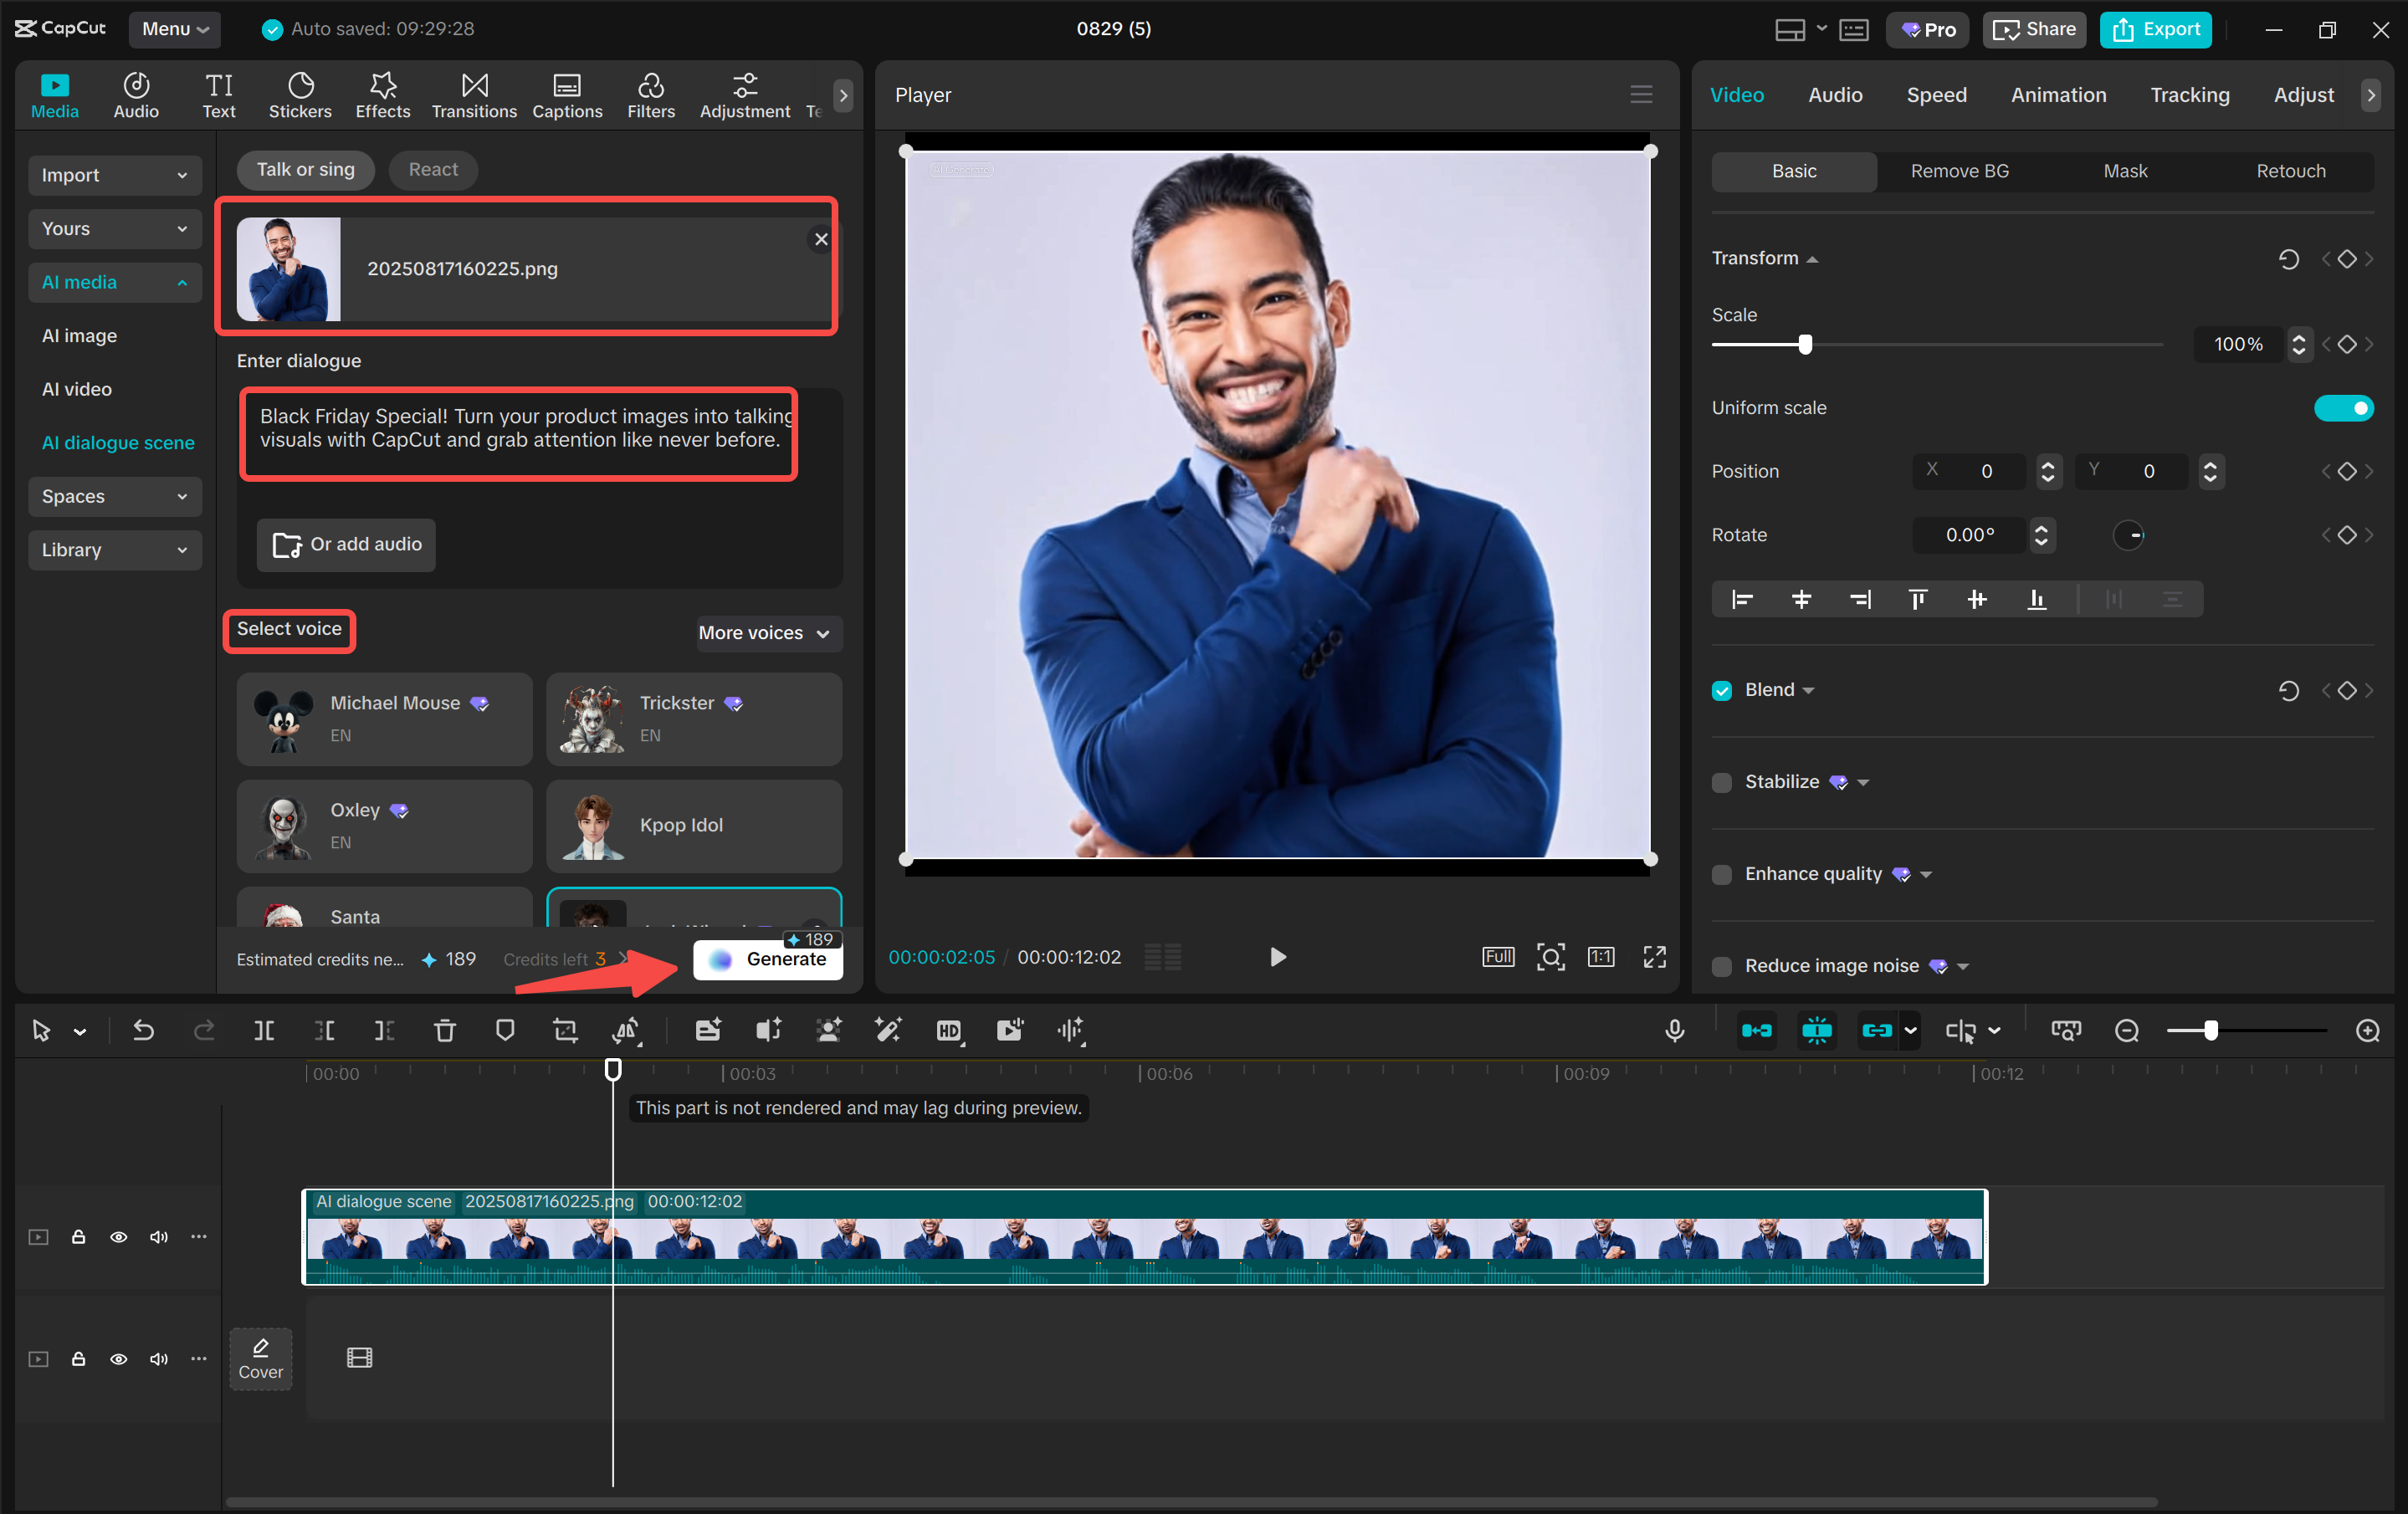Delete the selected clip using the trash icon

tap(444, 1031)
